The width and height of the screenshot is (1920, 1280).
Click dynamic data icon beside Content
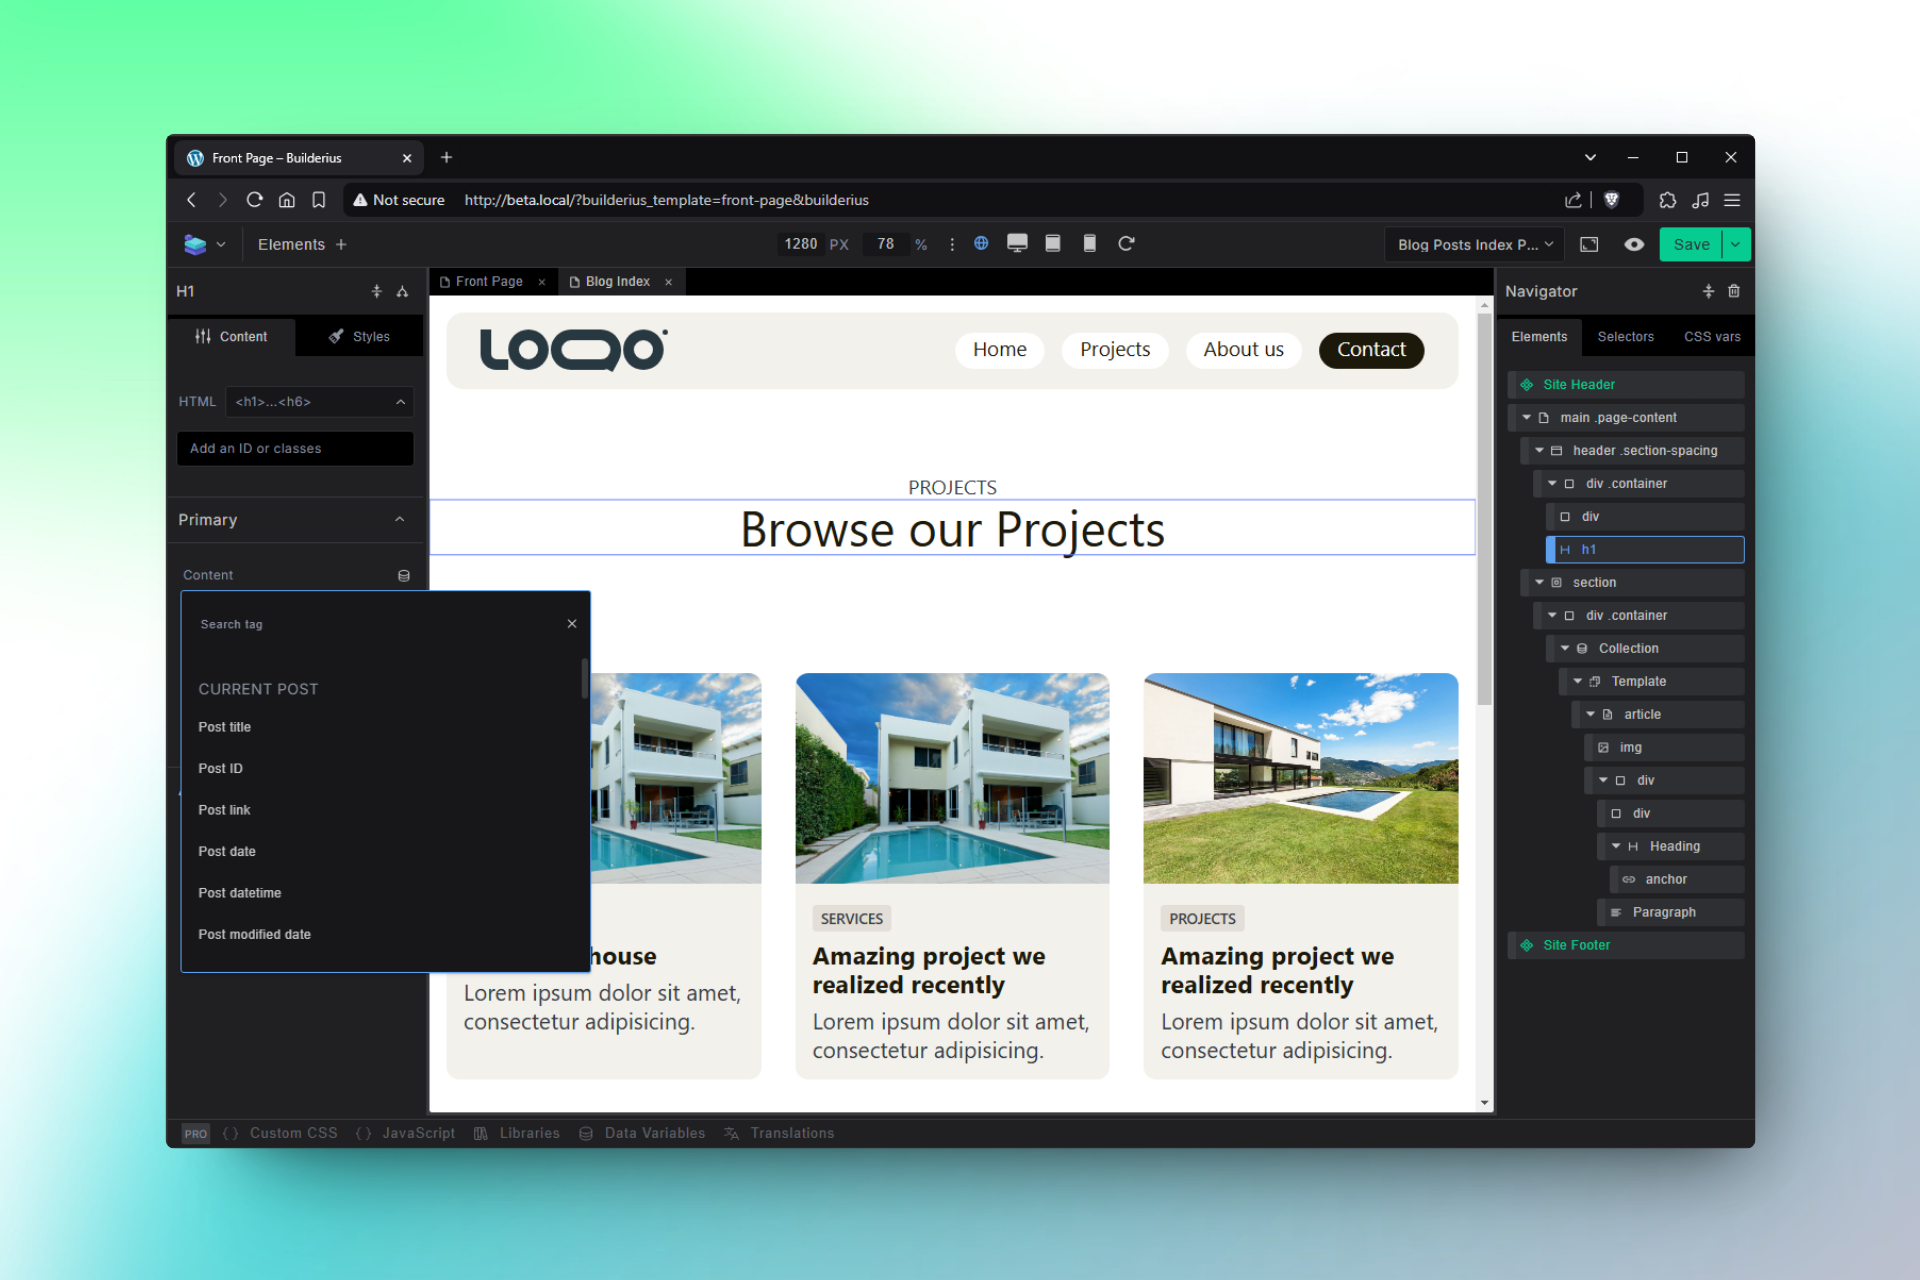click(x=404, y=575)
